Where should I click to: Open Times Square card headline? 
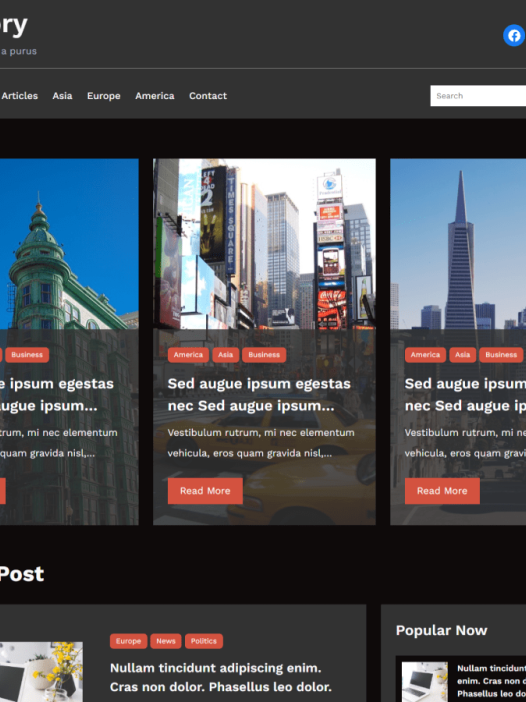(259, 394)
